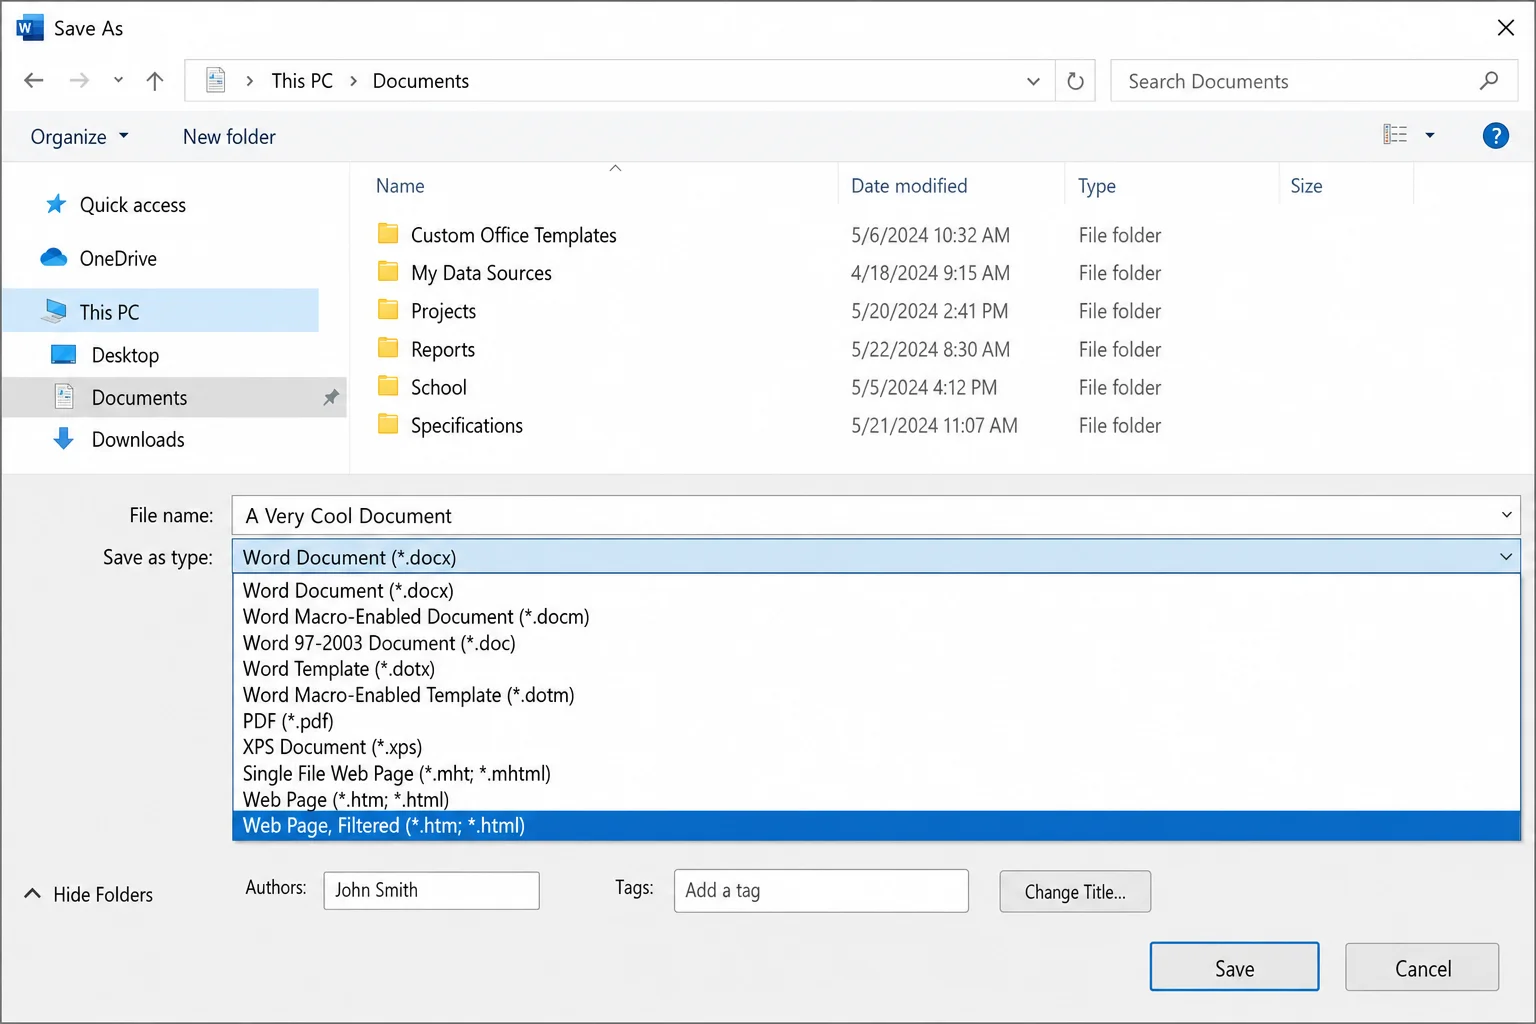
Task: Open Quick access in navigation pane
Action: [133, 205]
